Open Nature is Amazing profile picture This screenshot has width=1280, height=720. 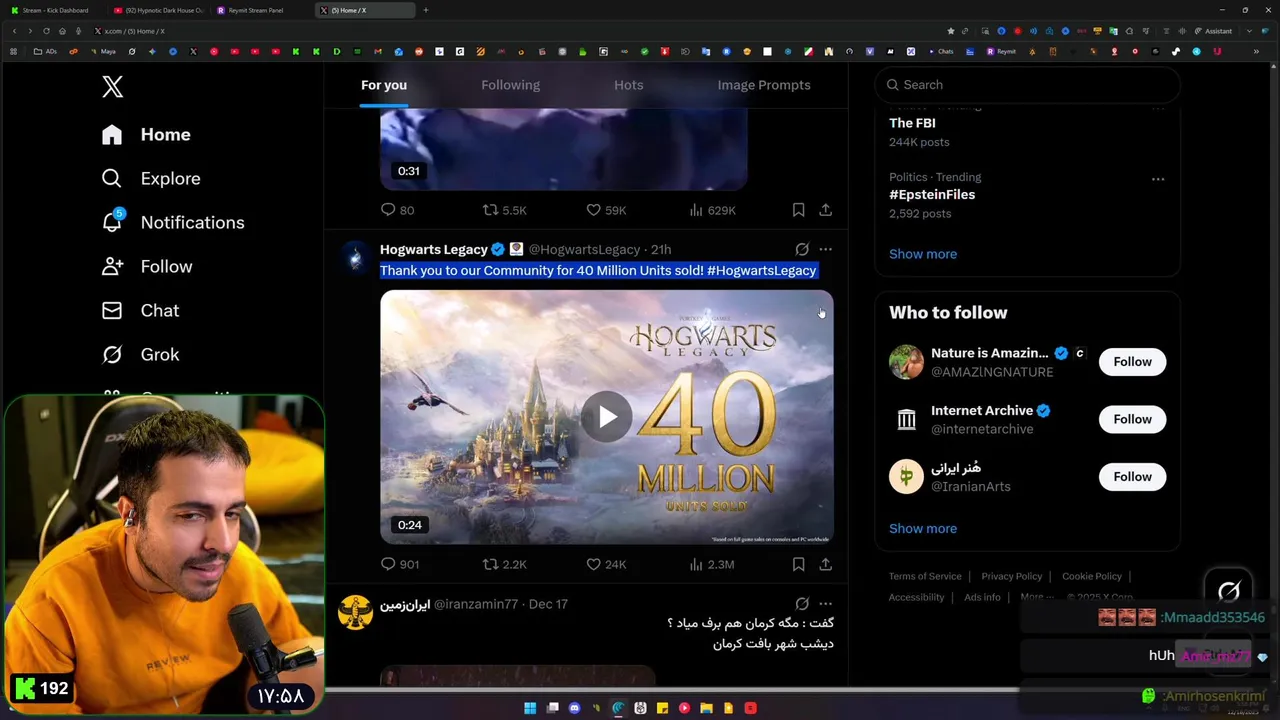click(906, 362)
